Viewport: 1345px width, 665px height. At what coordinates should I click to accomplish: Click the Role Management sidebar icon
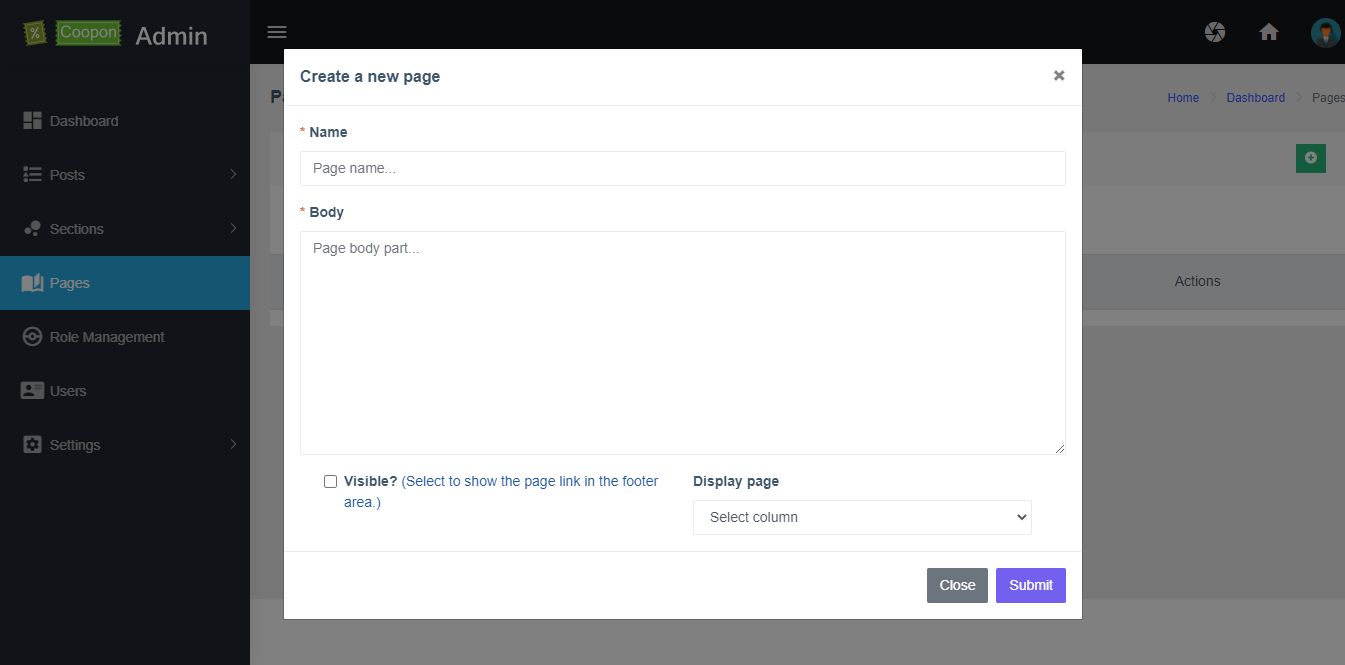[x=32, y=337]
